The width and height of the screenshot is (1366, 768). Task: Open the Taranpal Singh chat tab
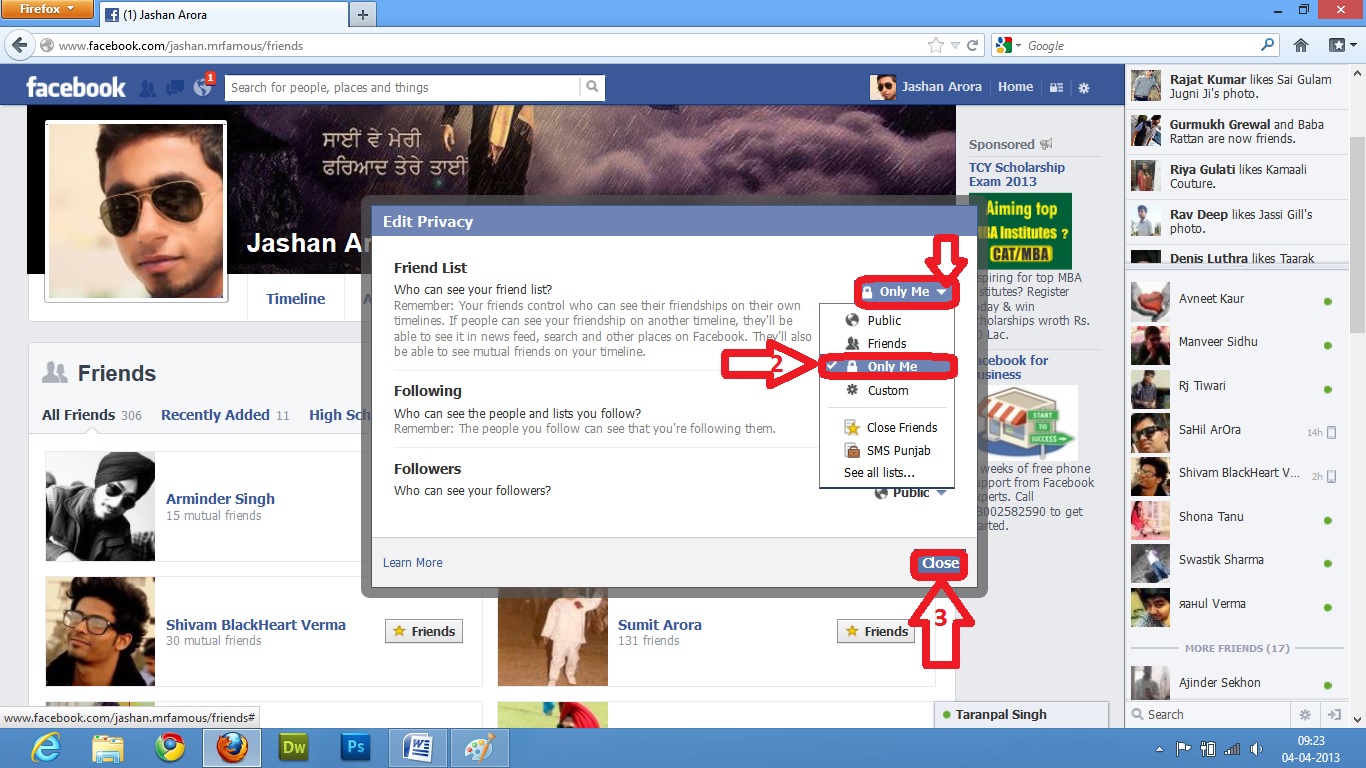[x=1022, y=715]
